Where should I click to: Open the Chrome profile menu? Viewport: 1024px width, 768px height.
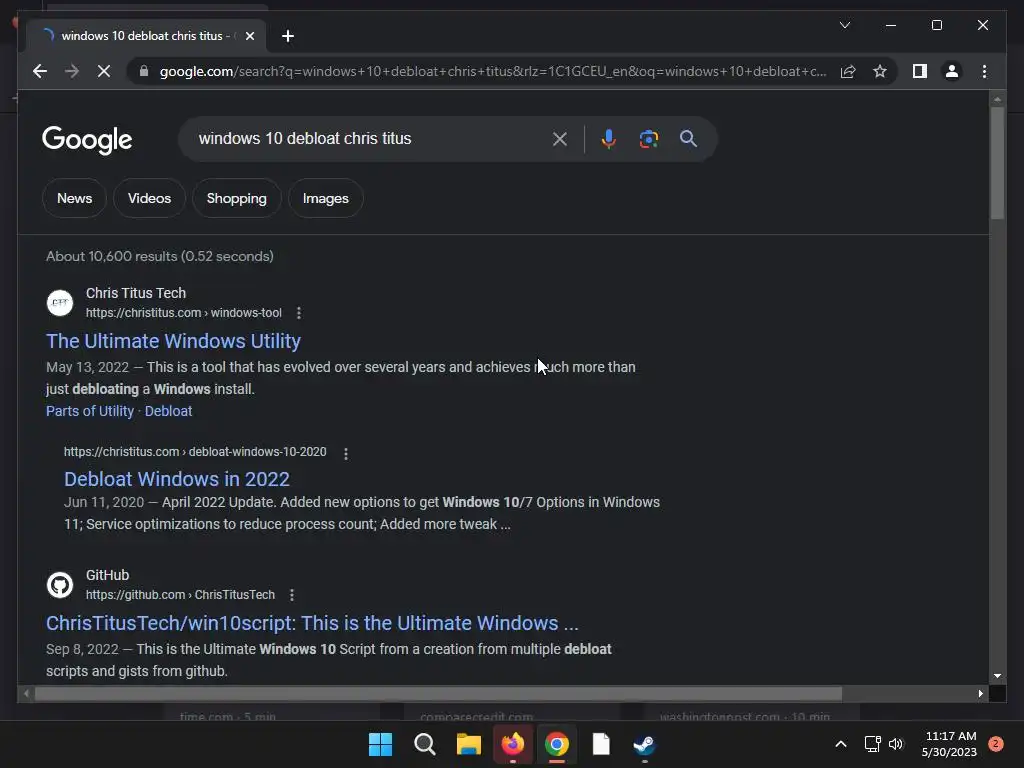pyautogui.click(x=952, y=71)
